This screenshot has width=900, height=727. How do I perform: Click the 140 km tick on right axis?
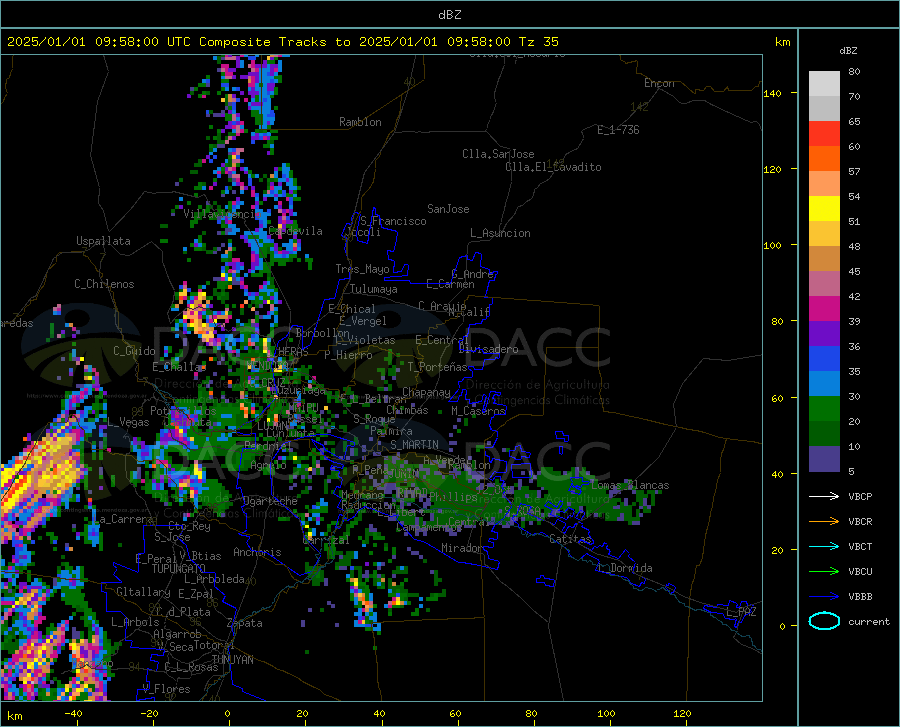(773, 94)
